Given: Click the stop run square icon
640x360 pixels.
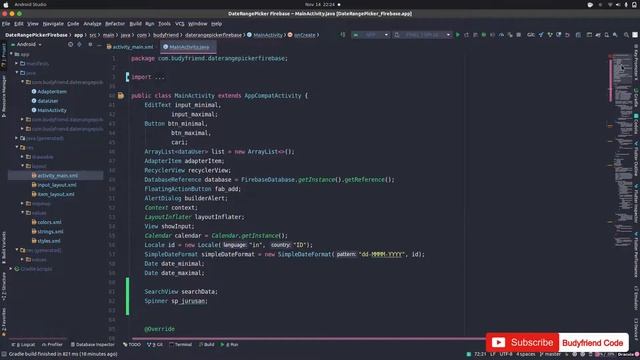Looking at the screenshot, I should coord(519,35).
